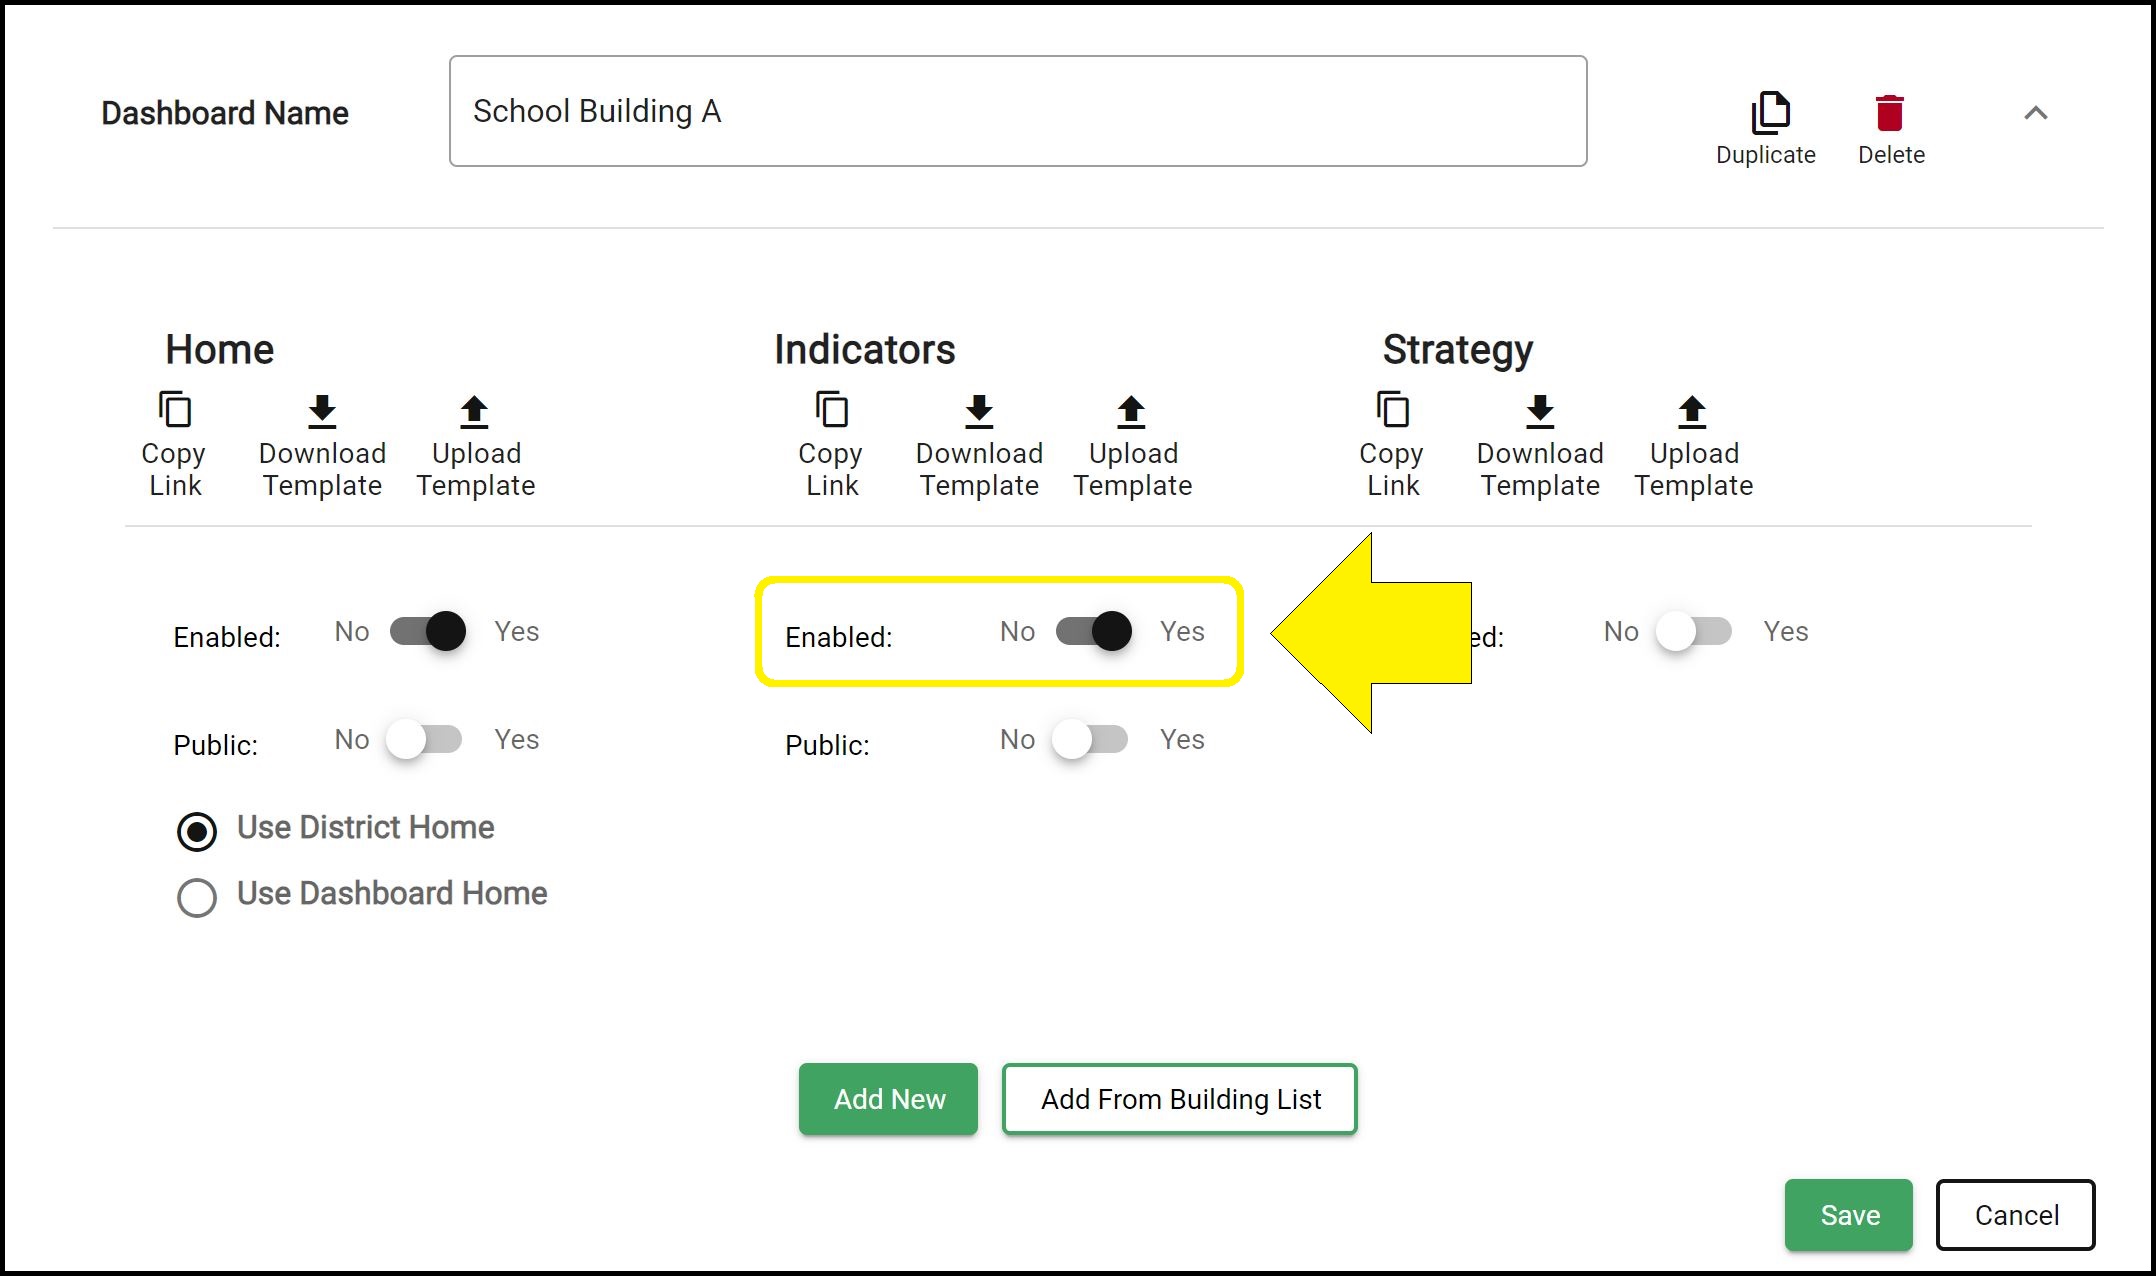Screen dimensions: 2156x1276
Task: Select the Use Dashboard Home option
Action: click(x=196, y=898)
